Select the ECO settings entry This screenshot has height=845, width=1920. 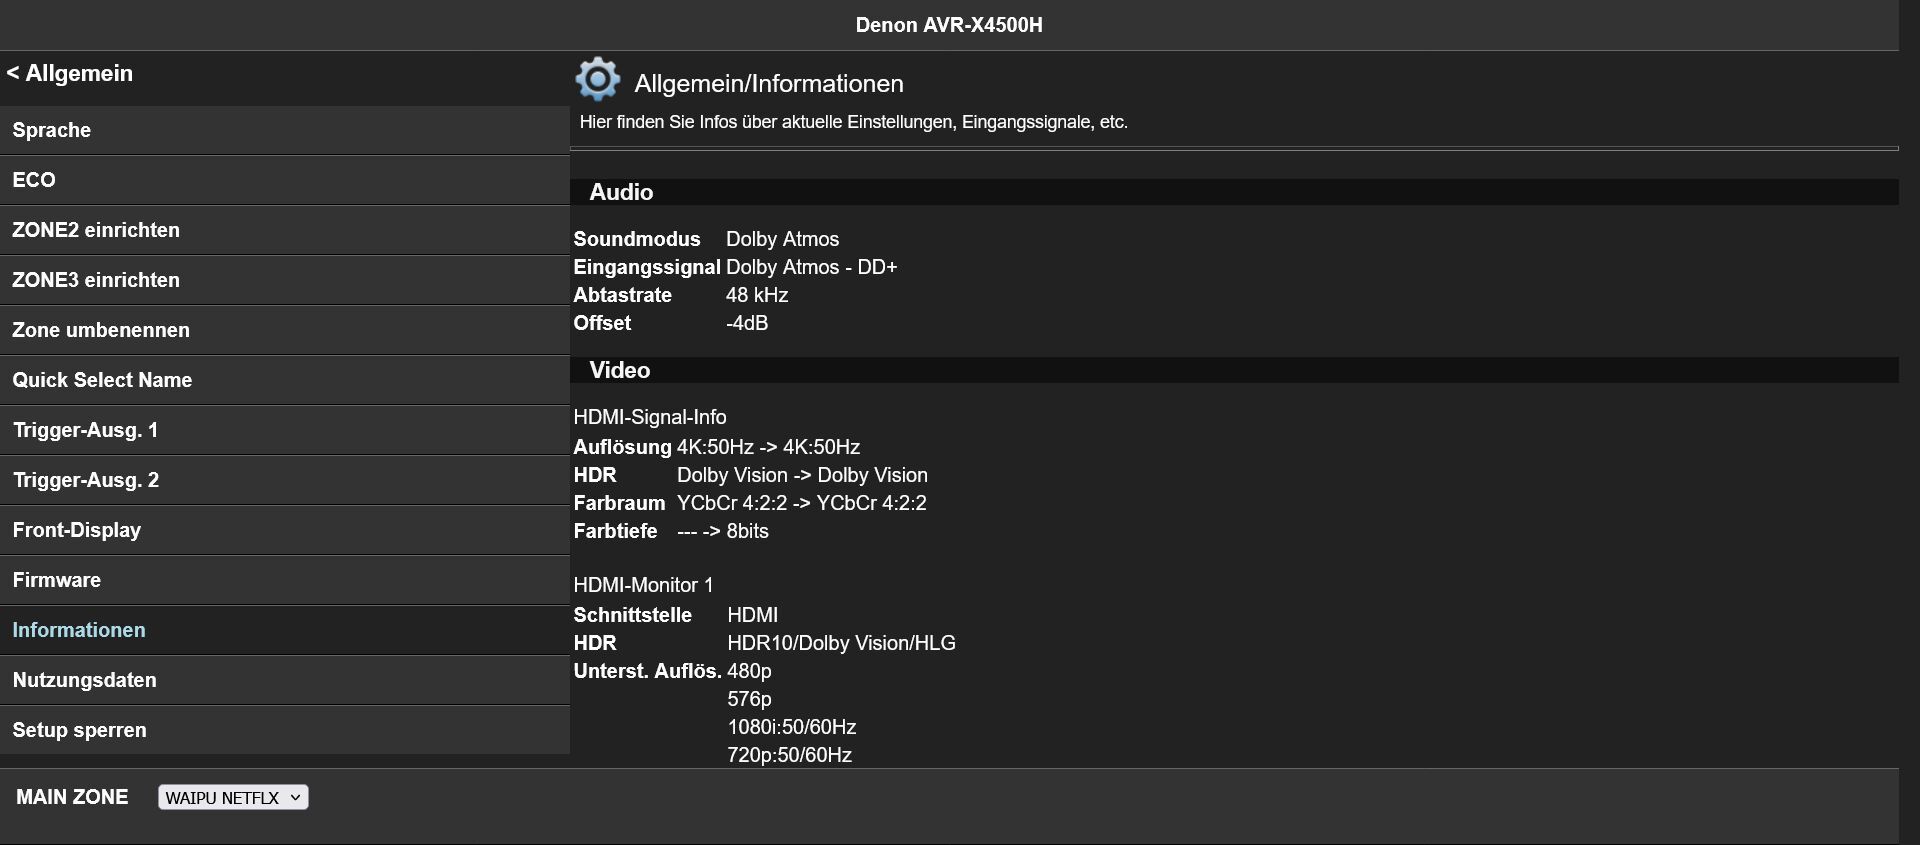(34, 180)
